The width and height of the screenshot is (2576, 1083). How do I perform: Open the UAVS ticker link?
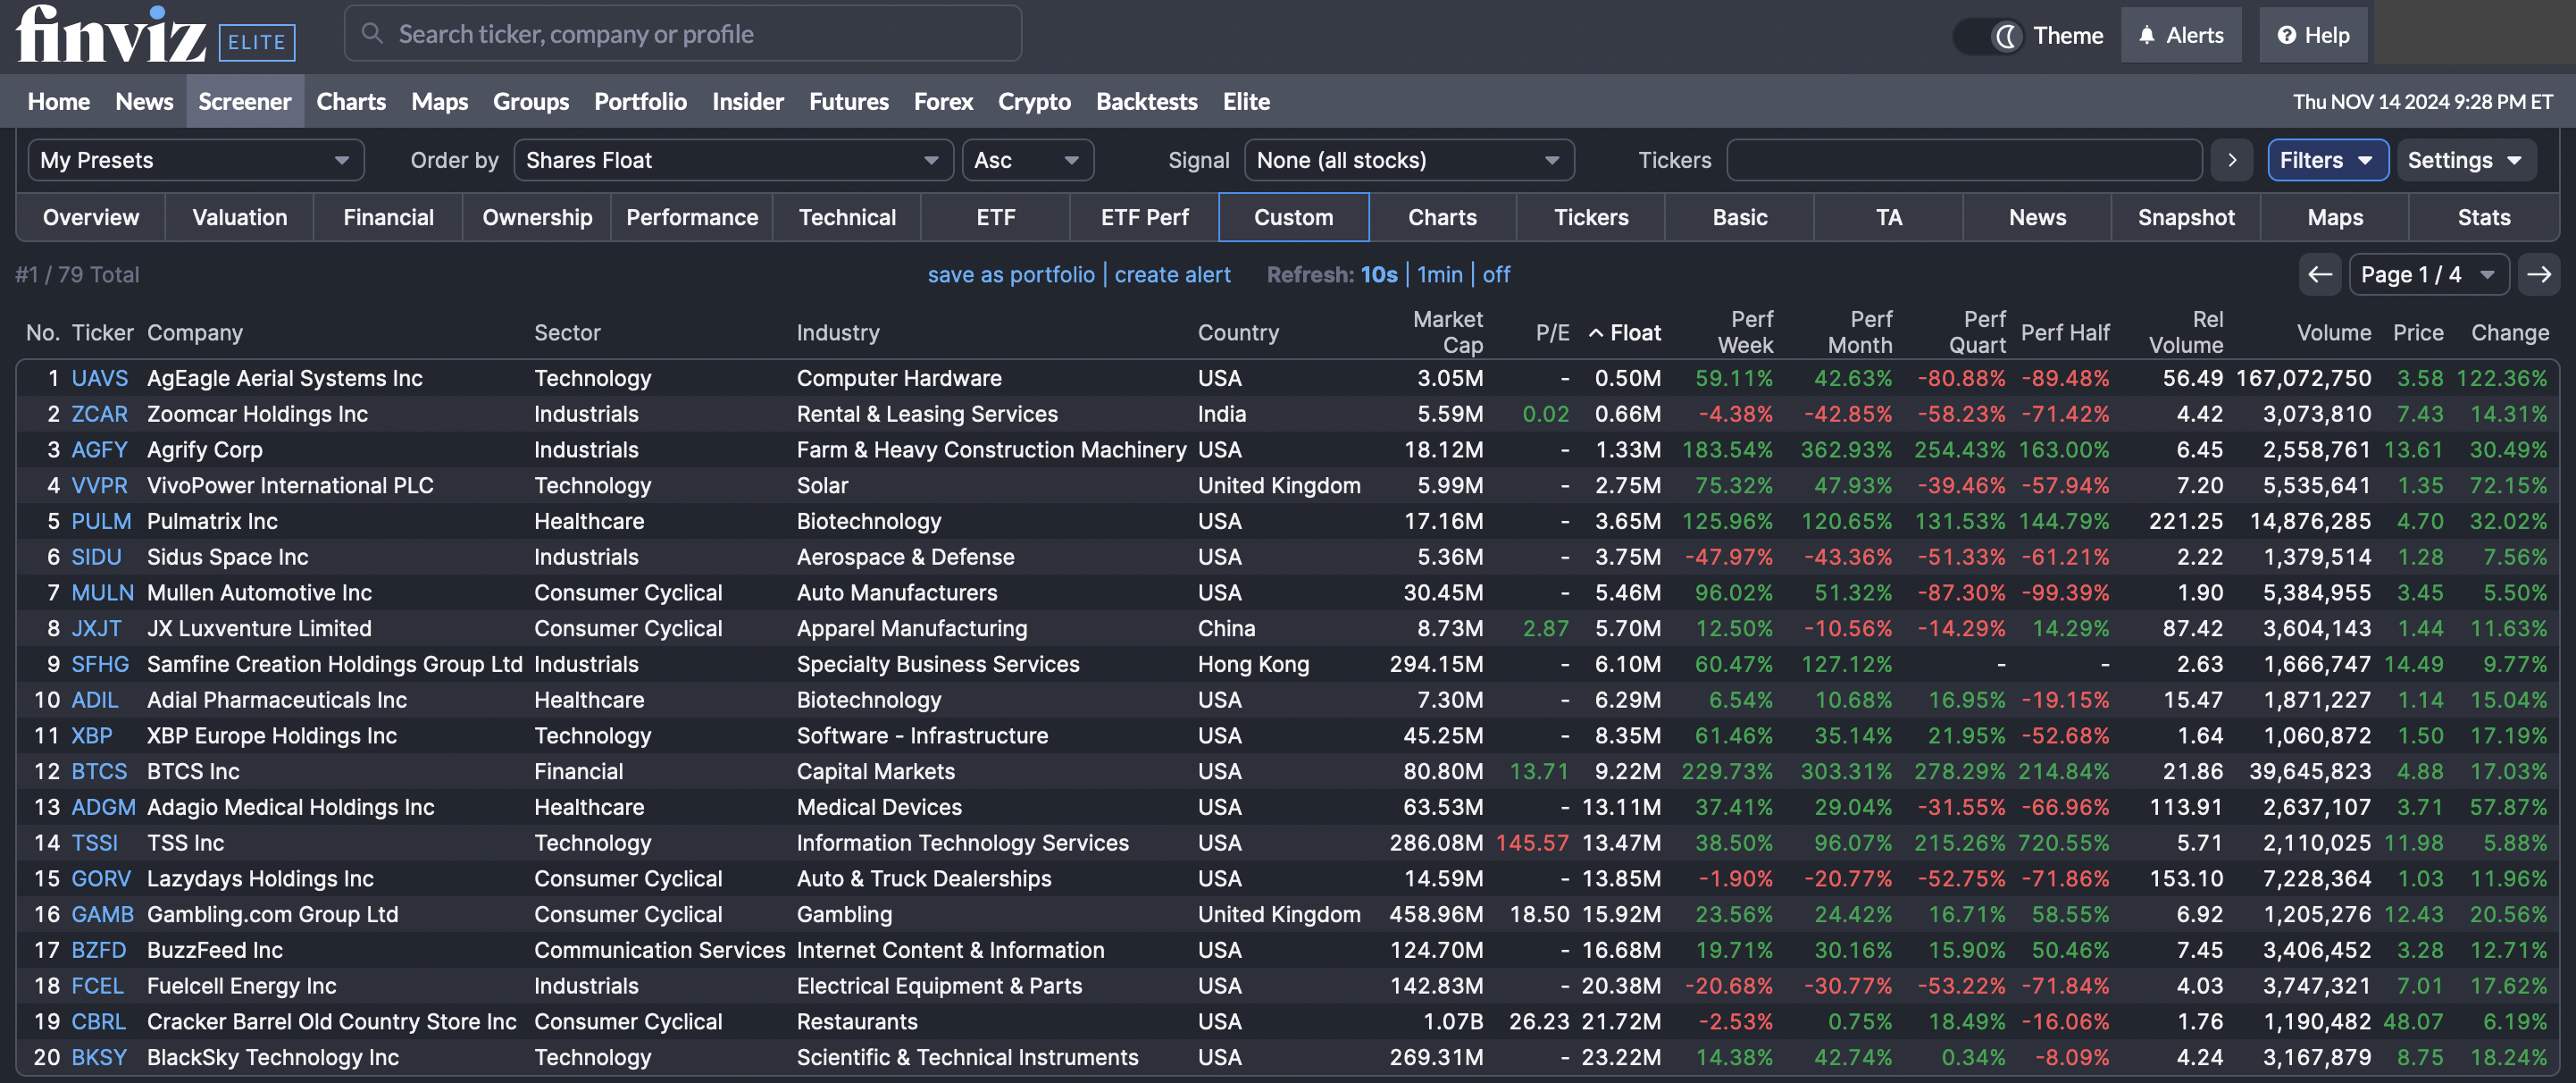(99, 378)
